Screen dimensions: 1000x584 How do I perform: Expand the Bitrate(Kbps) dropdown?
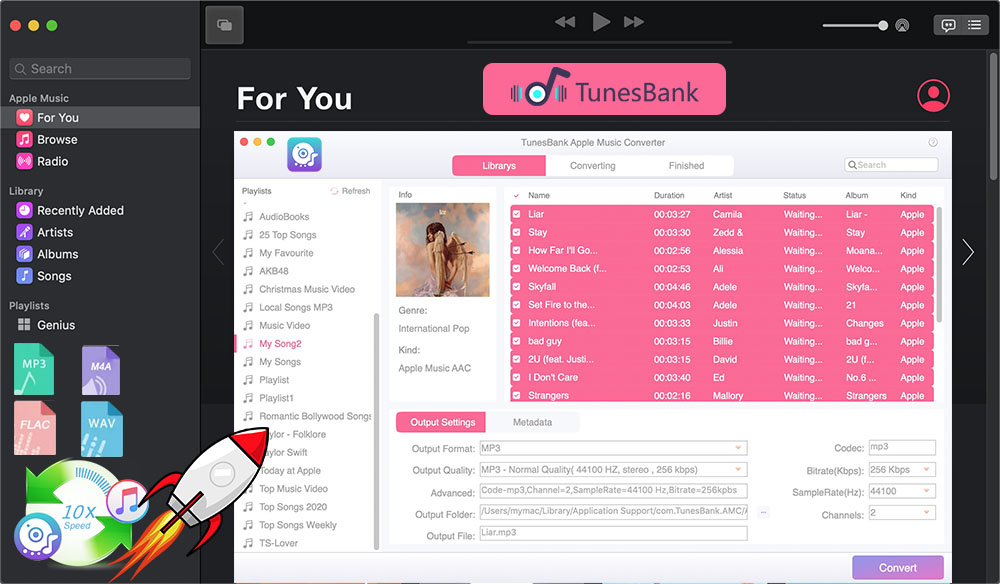[x=928, y=469]
